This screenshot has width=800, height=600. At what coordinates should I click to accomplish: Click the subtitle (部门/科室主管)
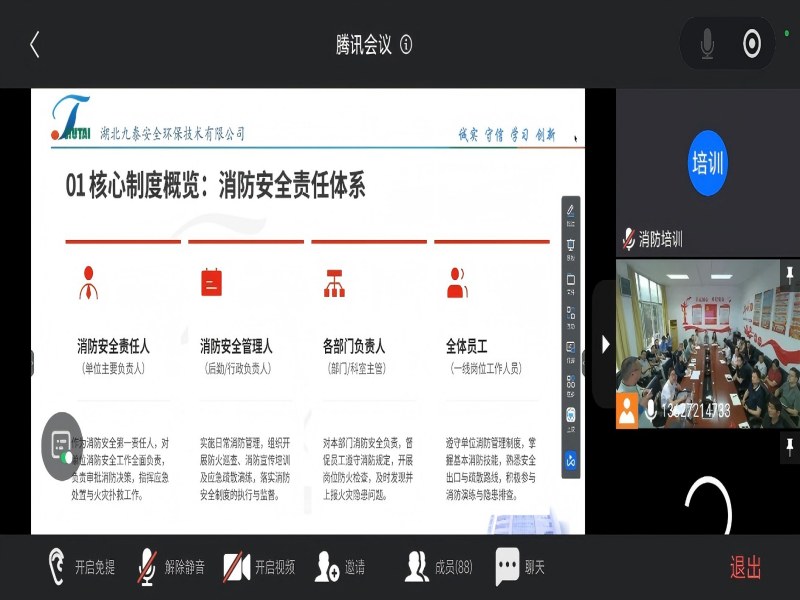356,368
